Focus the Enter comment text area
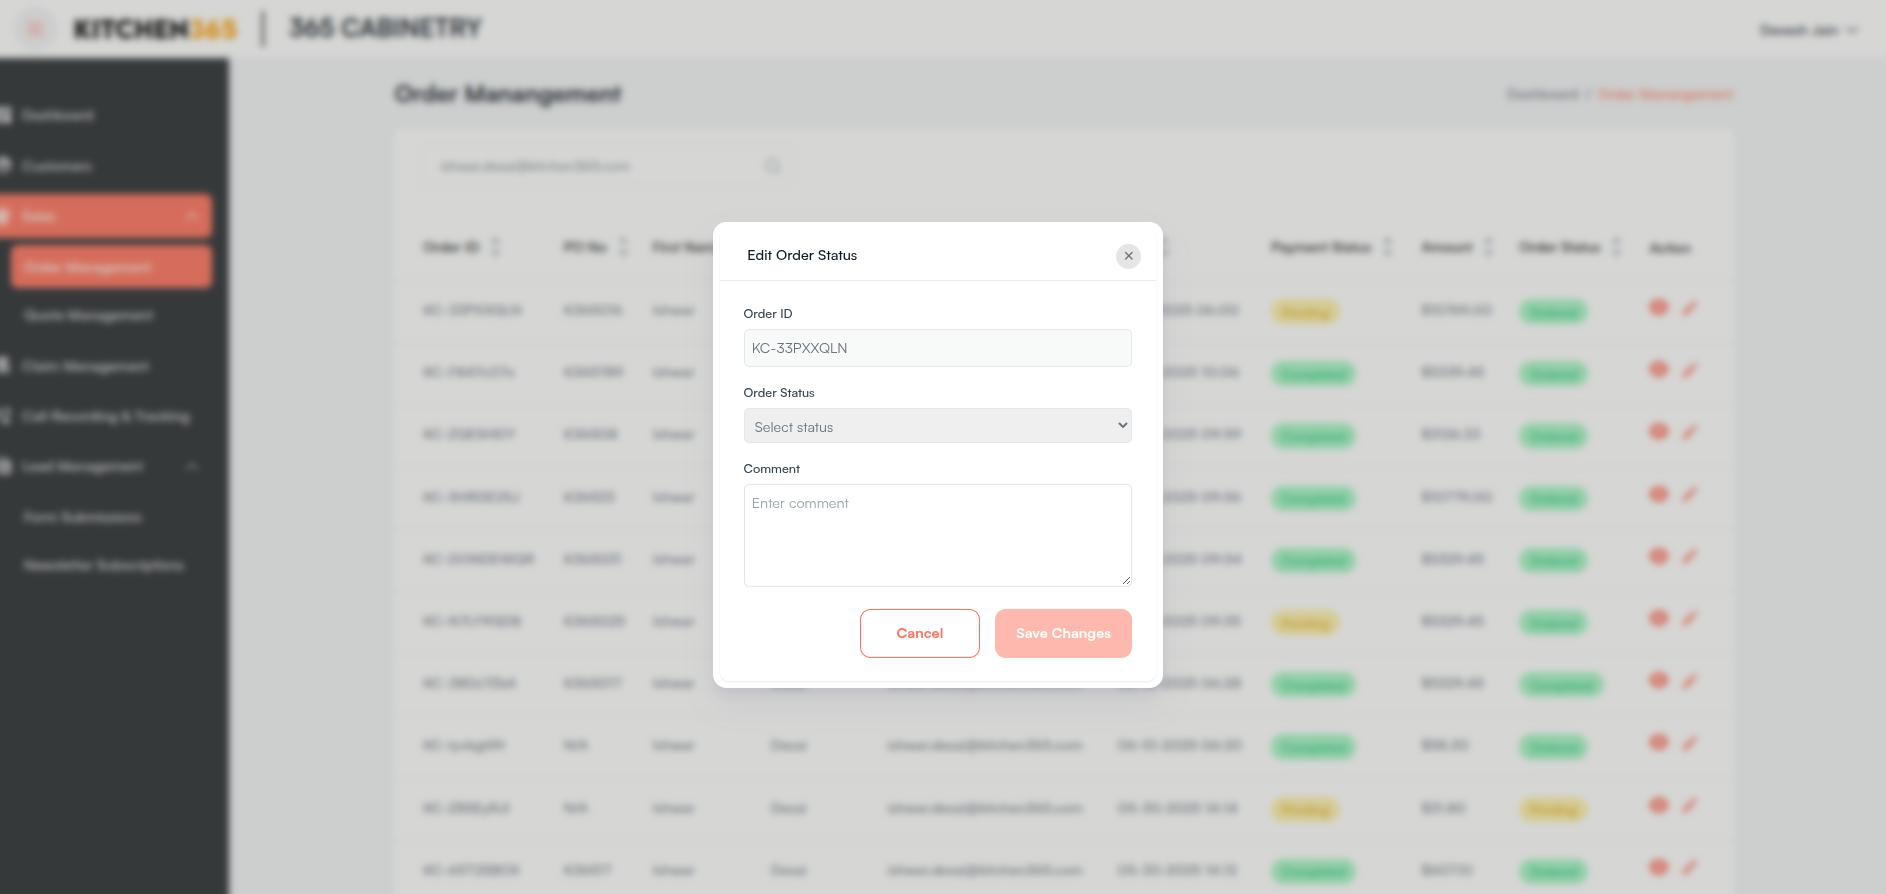Screen dimensions: 1886x894 937,535
